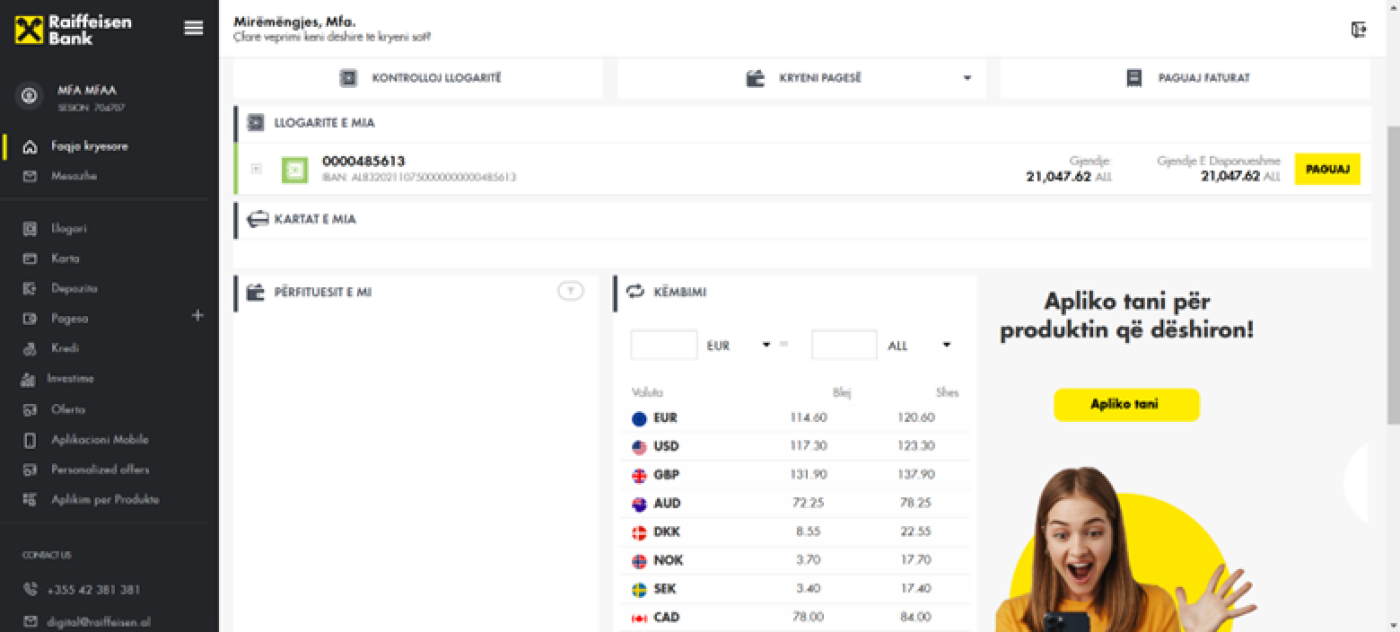
Task: Click the Gjendje balance 21,047.62 ALL
Action: pyautogui.click(x=1068, y=176)
